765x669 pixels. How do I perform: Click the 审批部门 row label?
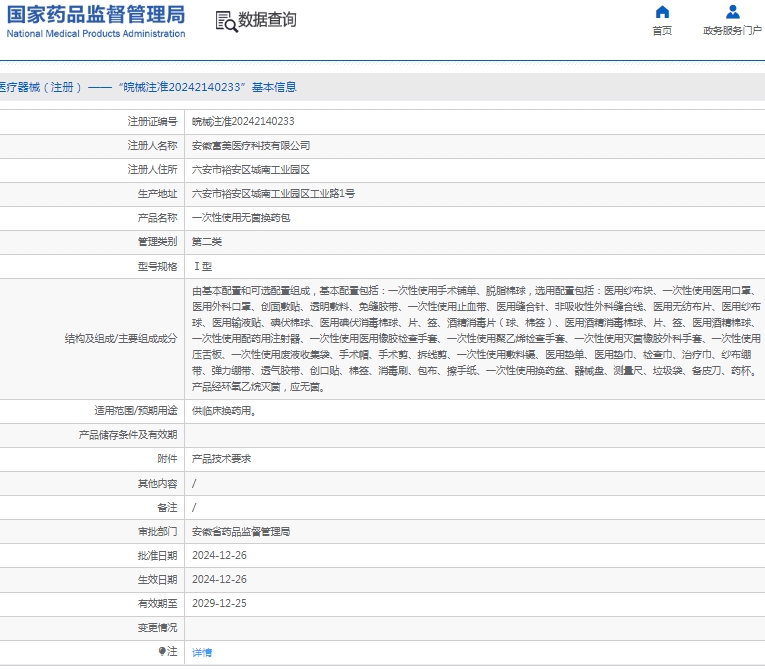(x=157, y=531)
